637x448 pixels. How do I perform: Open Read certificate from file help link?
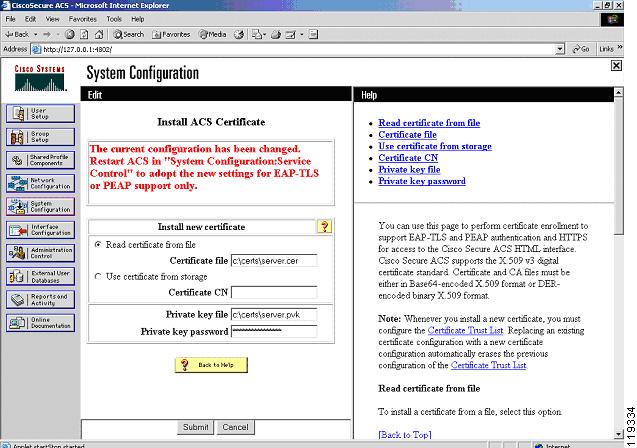coord(429,123)
